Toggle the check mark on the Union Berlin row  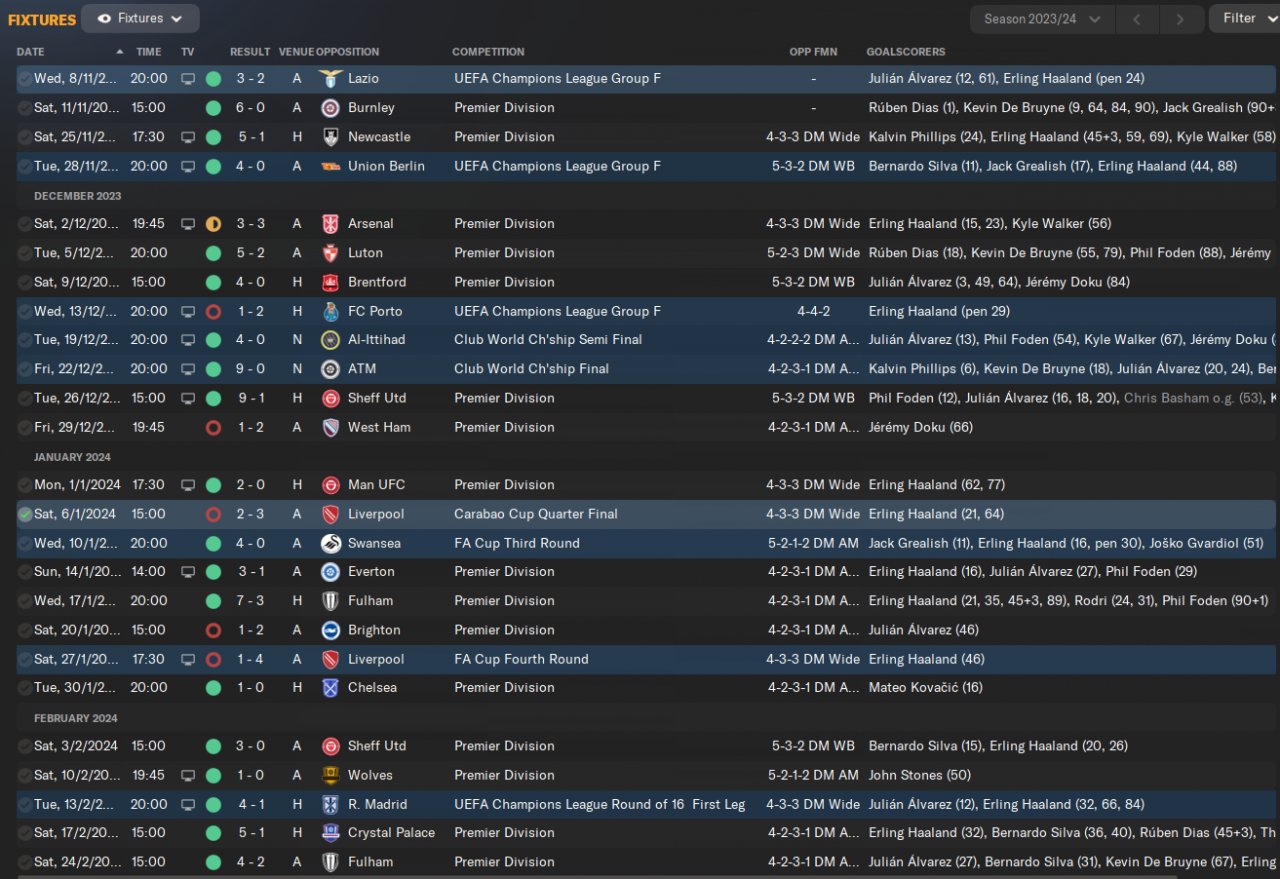coord(24,166)
